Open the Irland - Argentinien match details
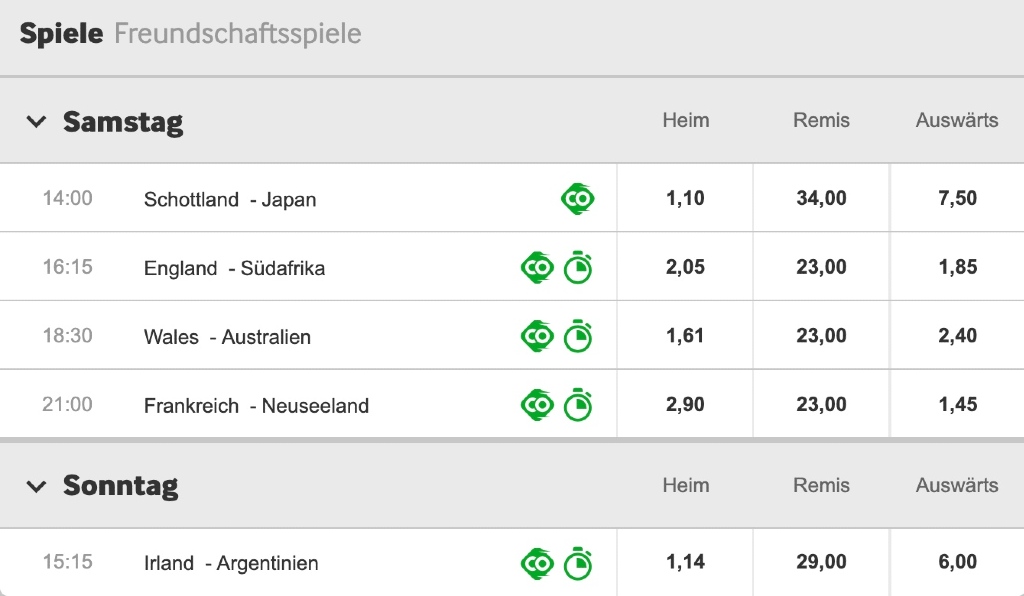Screen dimensions: 1024x596 [x=231, y=564]
